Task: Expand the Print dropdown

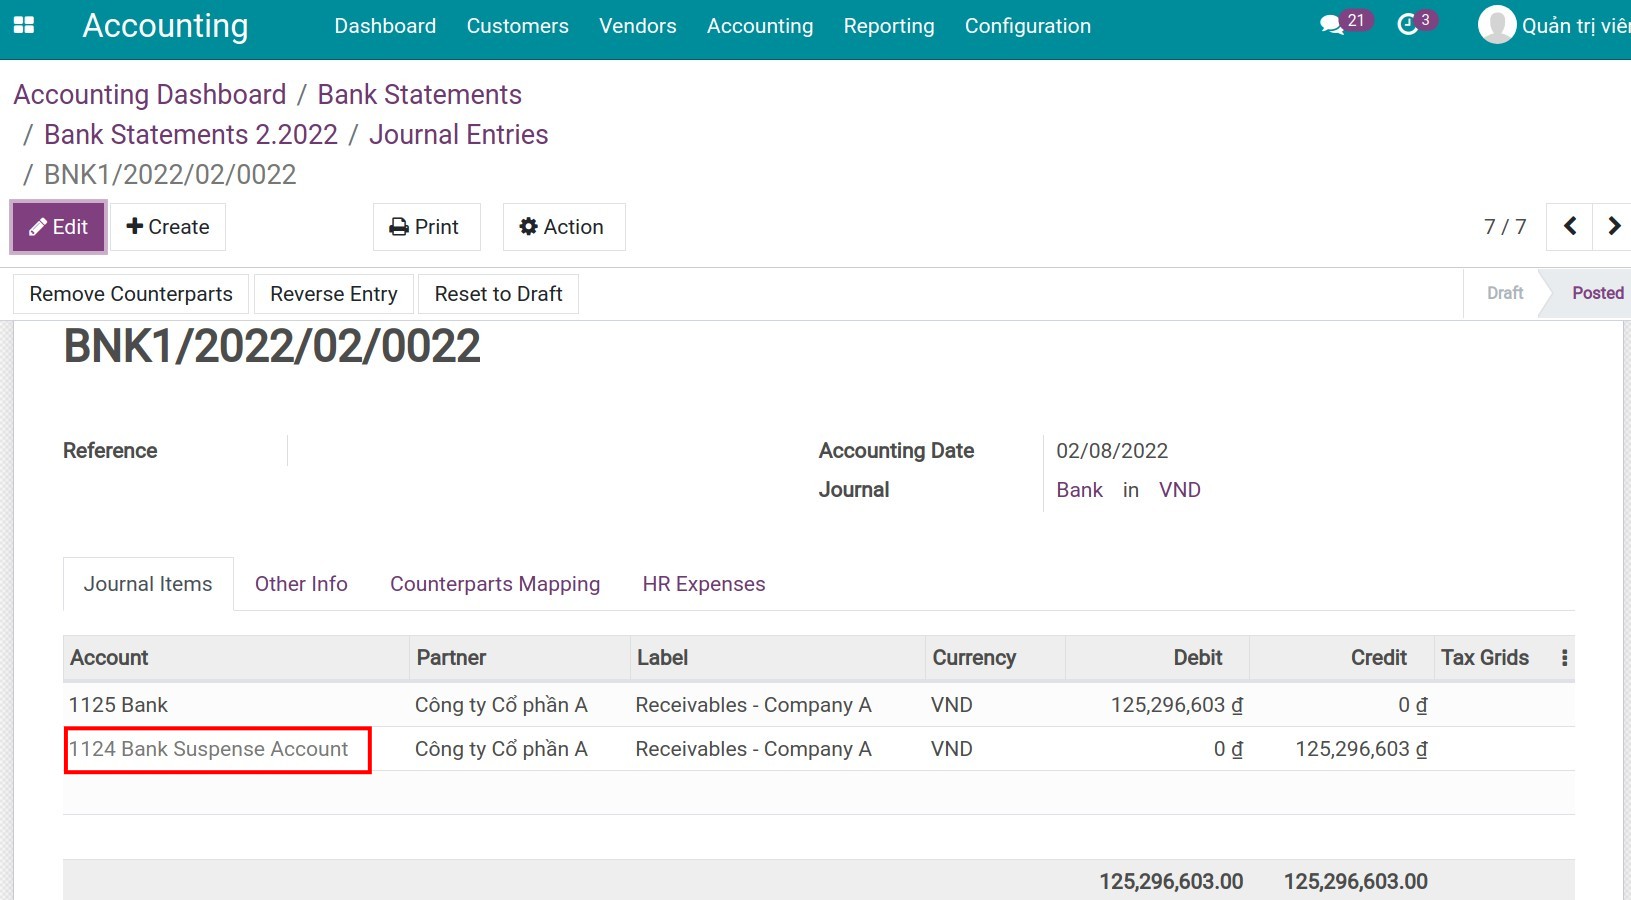Action: pos(426,227)
